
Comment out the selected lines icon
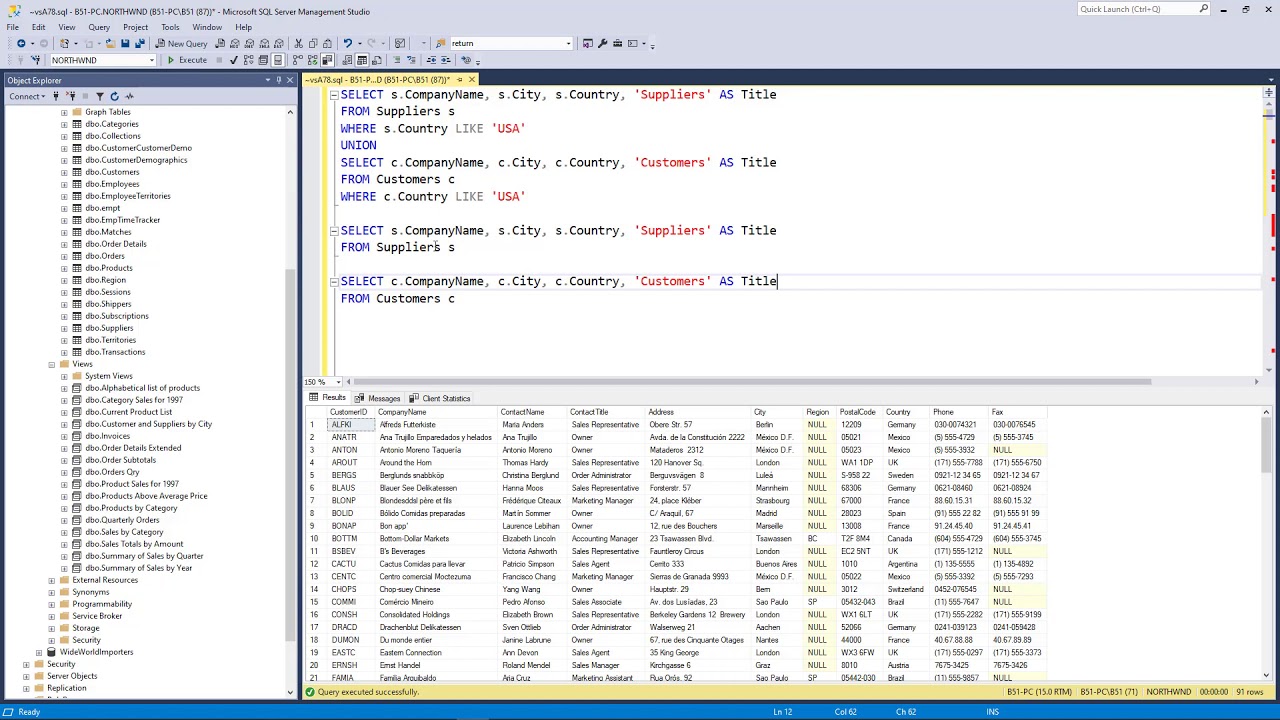click(x=396, y=60)
